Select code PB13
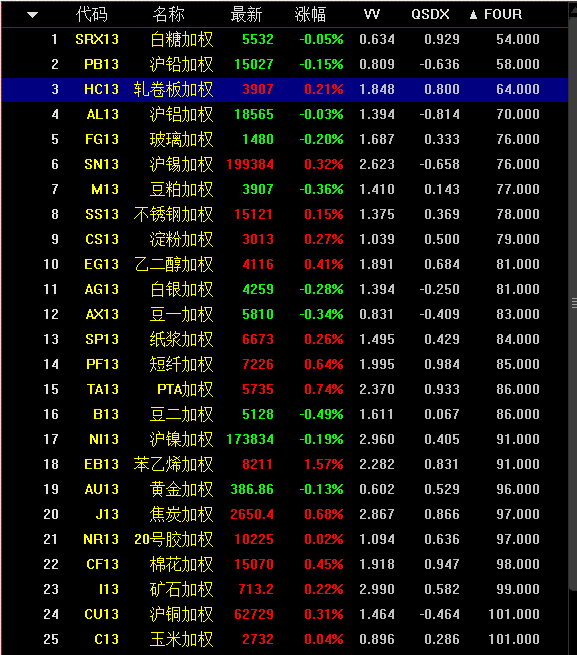This screenshot has height=655, width=577. (x=101, y=64)
